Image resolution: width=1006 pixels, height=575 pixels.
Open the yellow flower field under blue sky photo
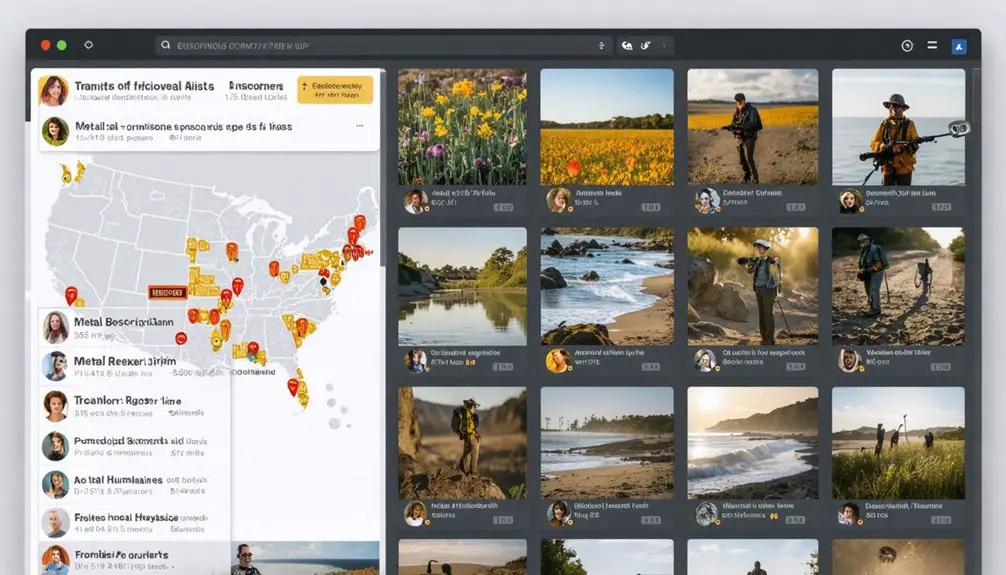[607, 127]
